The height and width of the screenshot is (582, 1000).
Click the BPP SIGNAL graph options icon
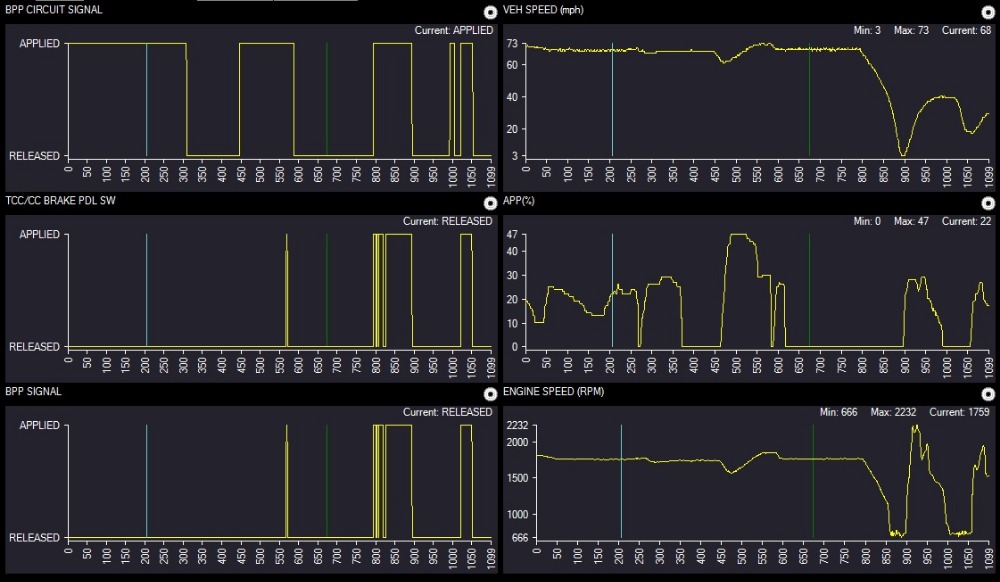(x=489, y=394)
